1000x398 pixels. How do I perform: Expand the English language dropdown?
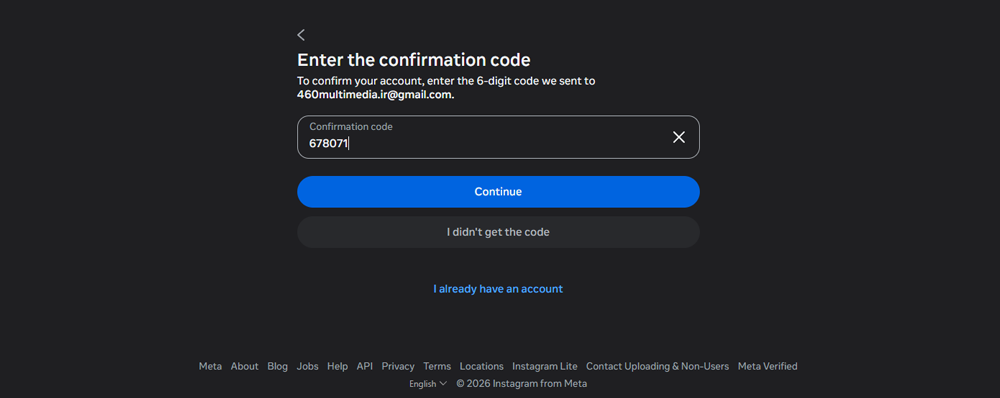(428, 384)
